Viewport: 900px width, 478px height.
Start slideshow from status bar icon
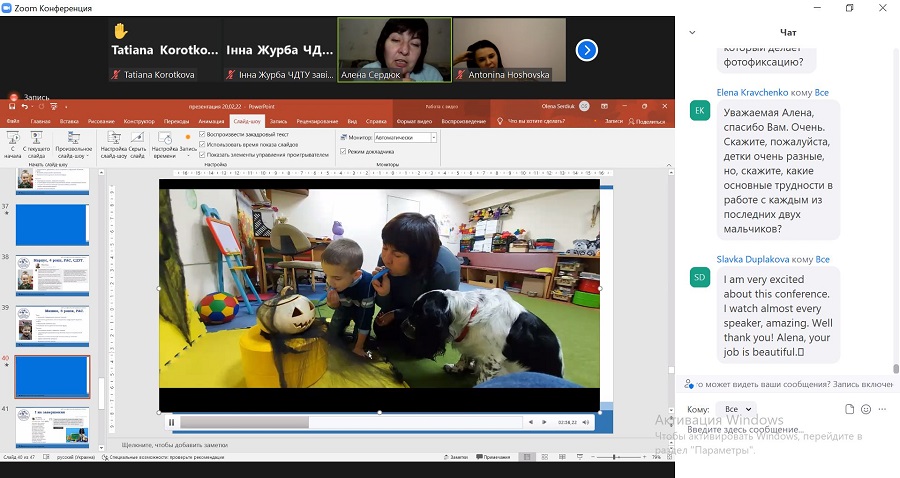tap(580, 457)
